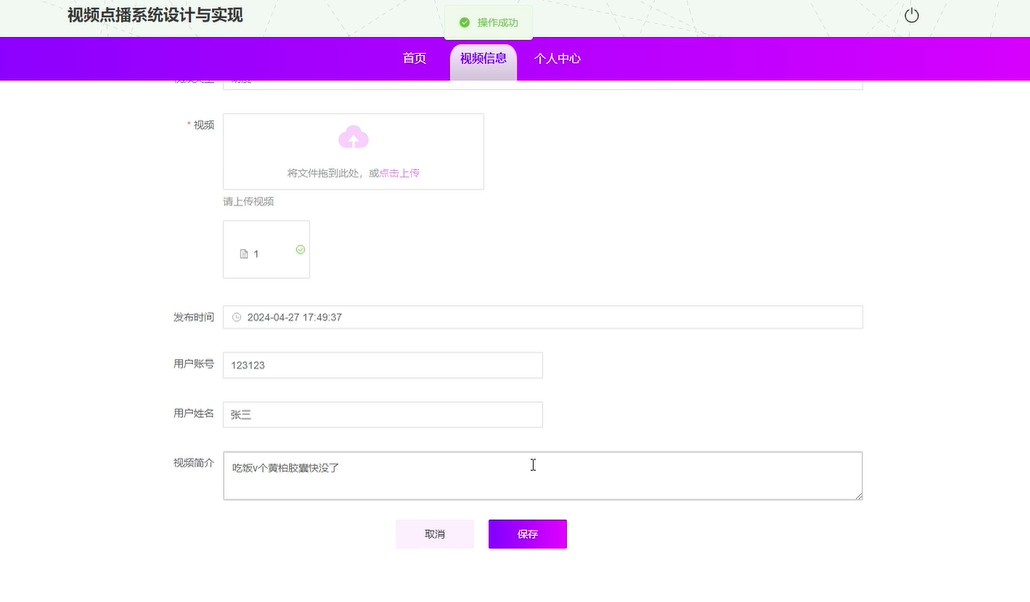
Task: Click the 操作成功 notification text
Action: (x=498, y=22)
